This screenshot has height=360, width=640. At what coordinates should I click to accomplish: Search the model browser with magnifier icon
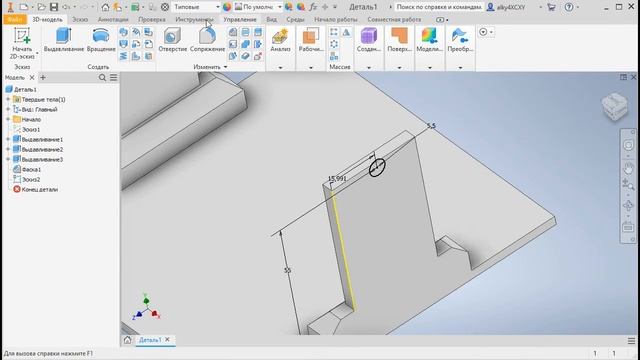[x=102, y=78]
